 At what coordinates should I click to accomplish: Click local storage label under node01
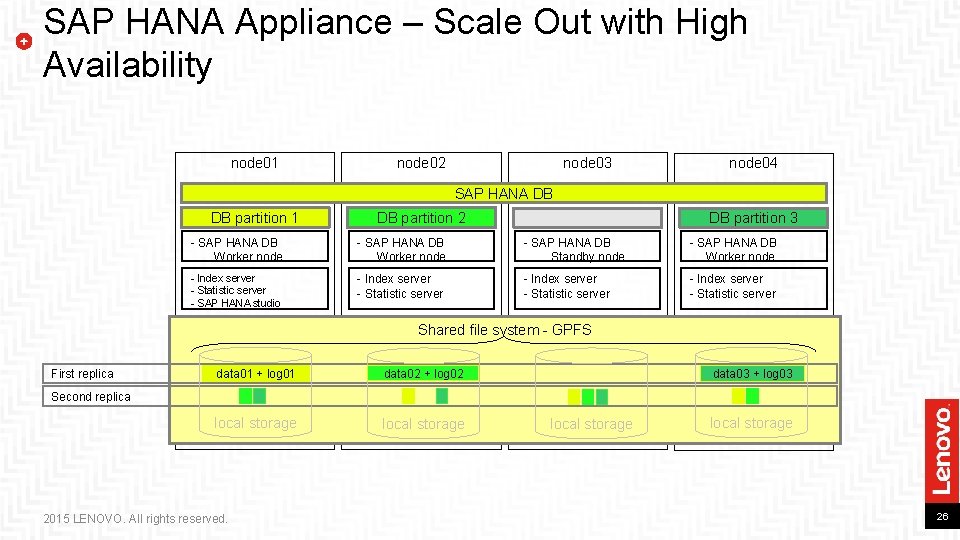click(x=255, y=423)
